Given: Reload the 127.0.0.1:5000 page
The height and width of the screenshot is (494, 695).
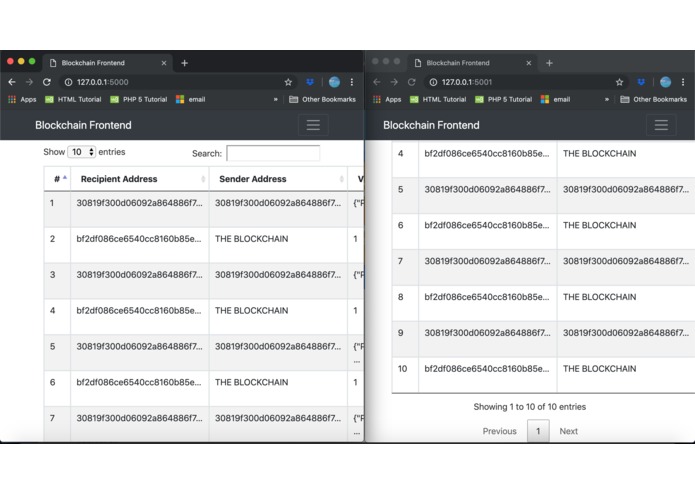Looking at the screenshot, I should point(47,82).
